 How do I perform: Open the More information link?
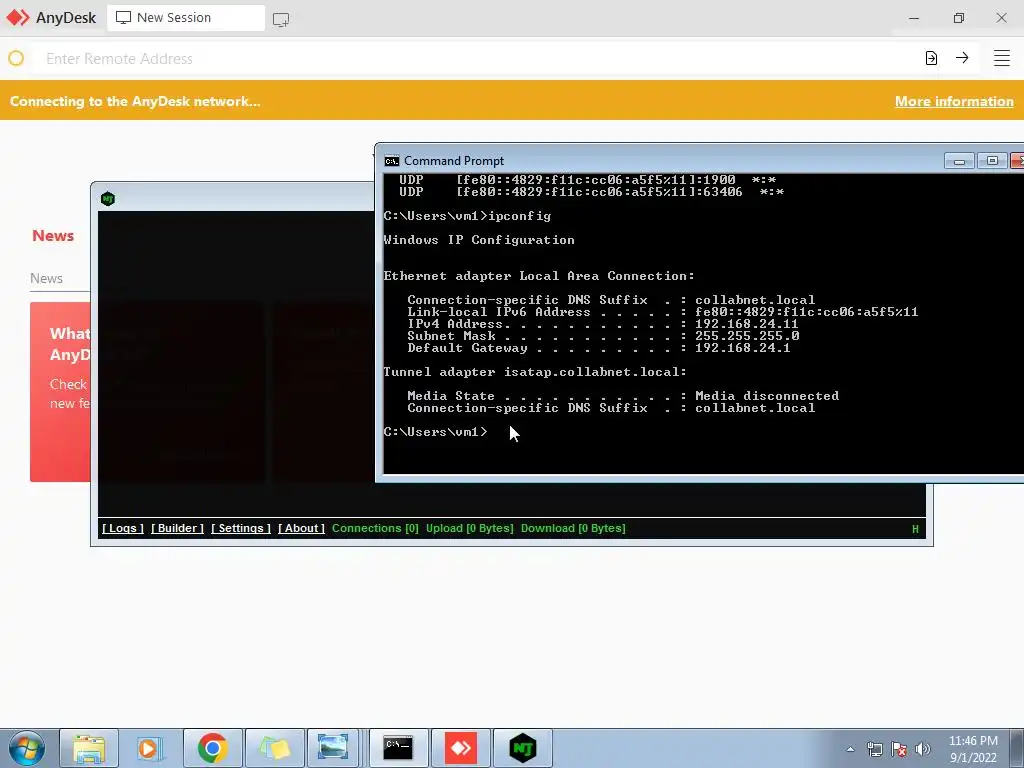coord(954,101)
